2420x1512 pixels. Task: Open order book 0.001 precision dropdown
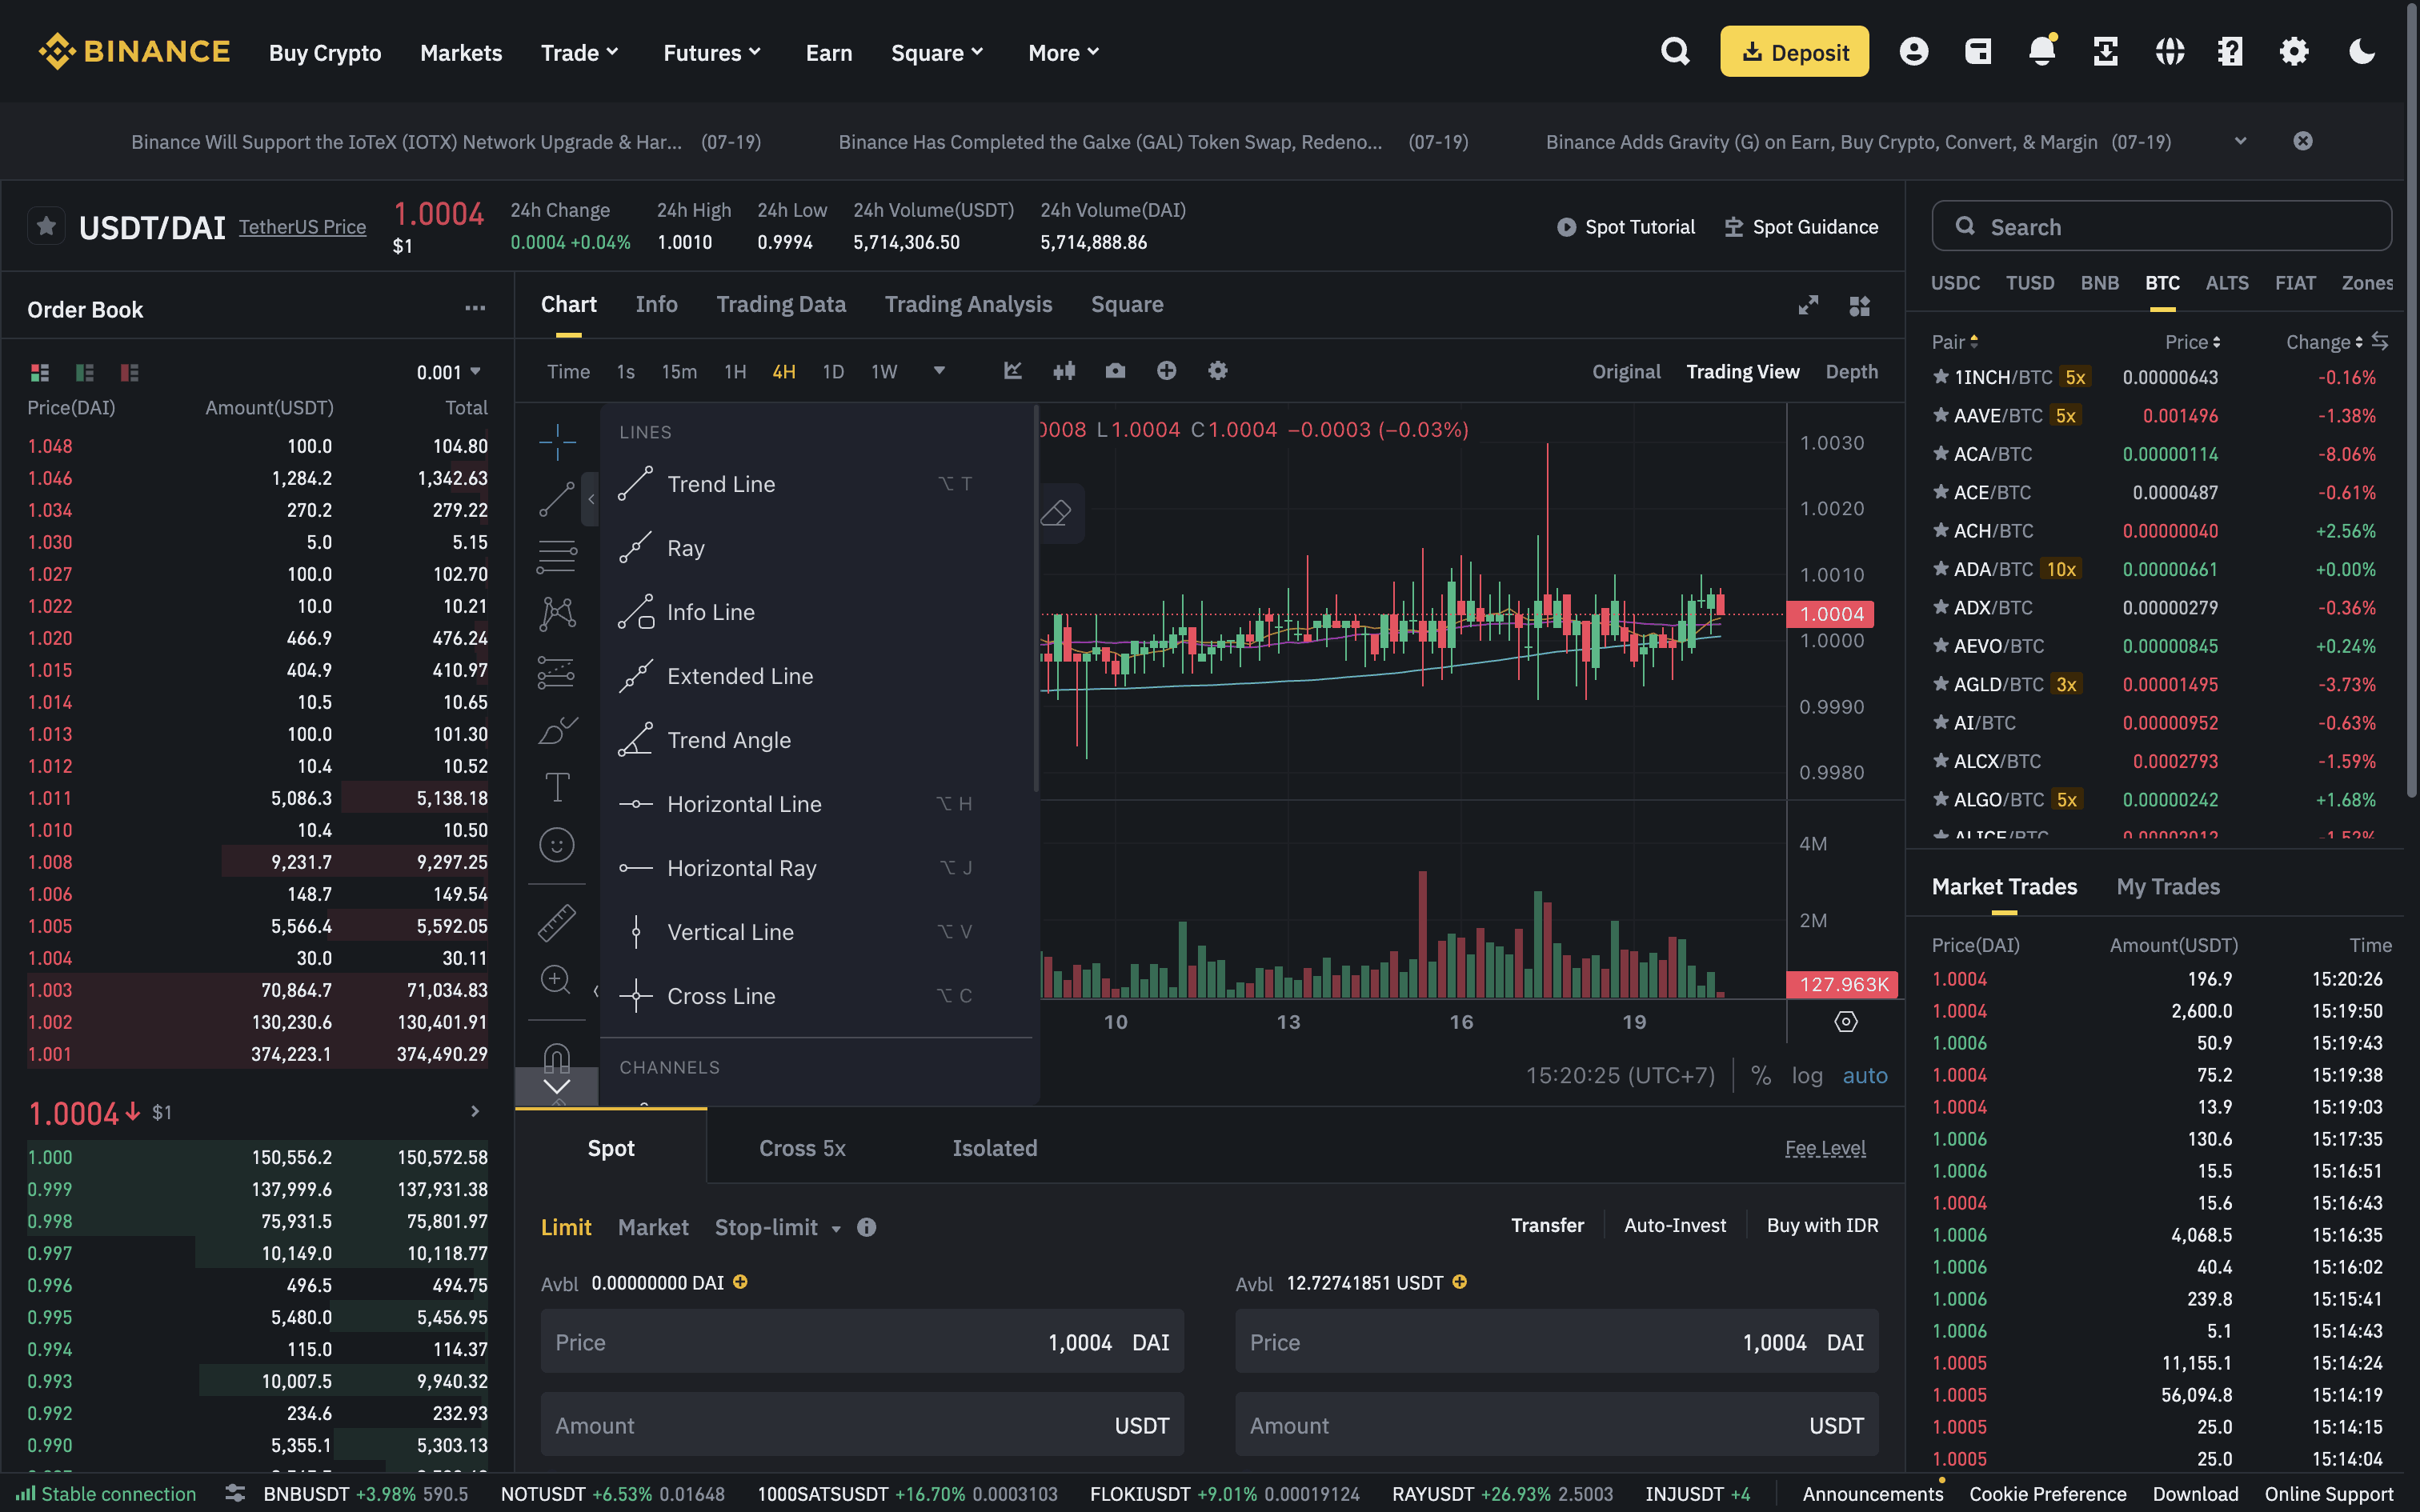(x=449, y=373)
